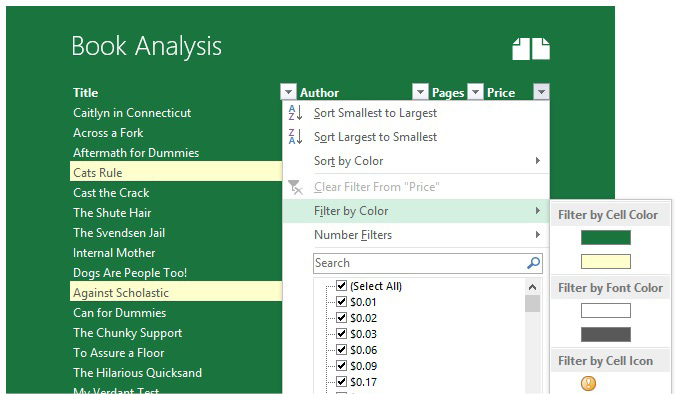
Task: Click the clear filter funnel icon
Action: tap(295, 187)
